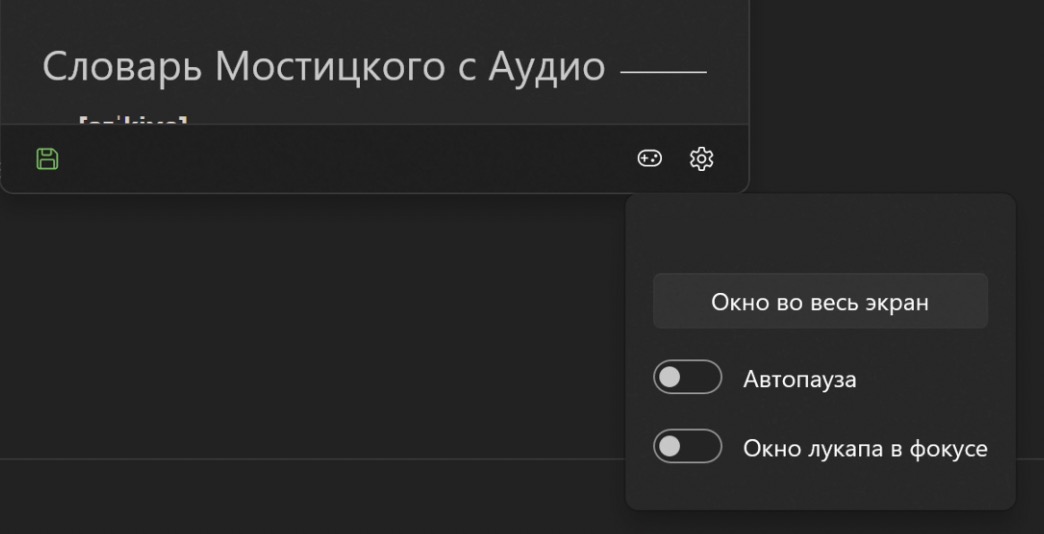Click the line right of dictionary title
The image size is (1044, 534).
pyautogui.click(x=663, y=72)
